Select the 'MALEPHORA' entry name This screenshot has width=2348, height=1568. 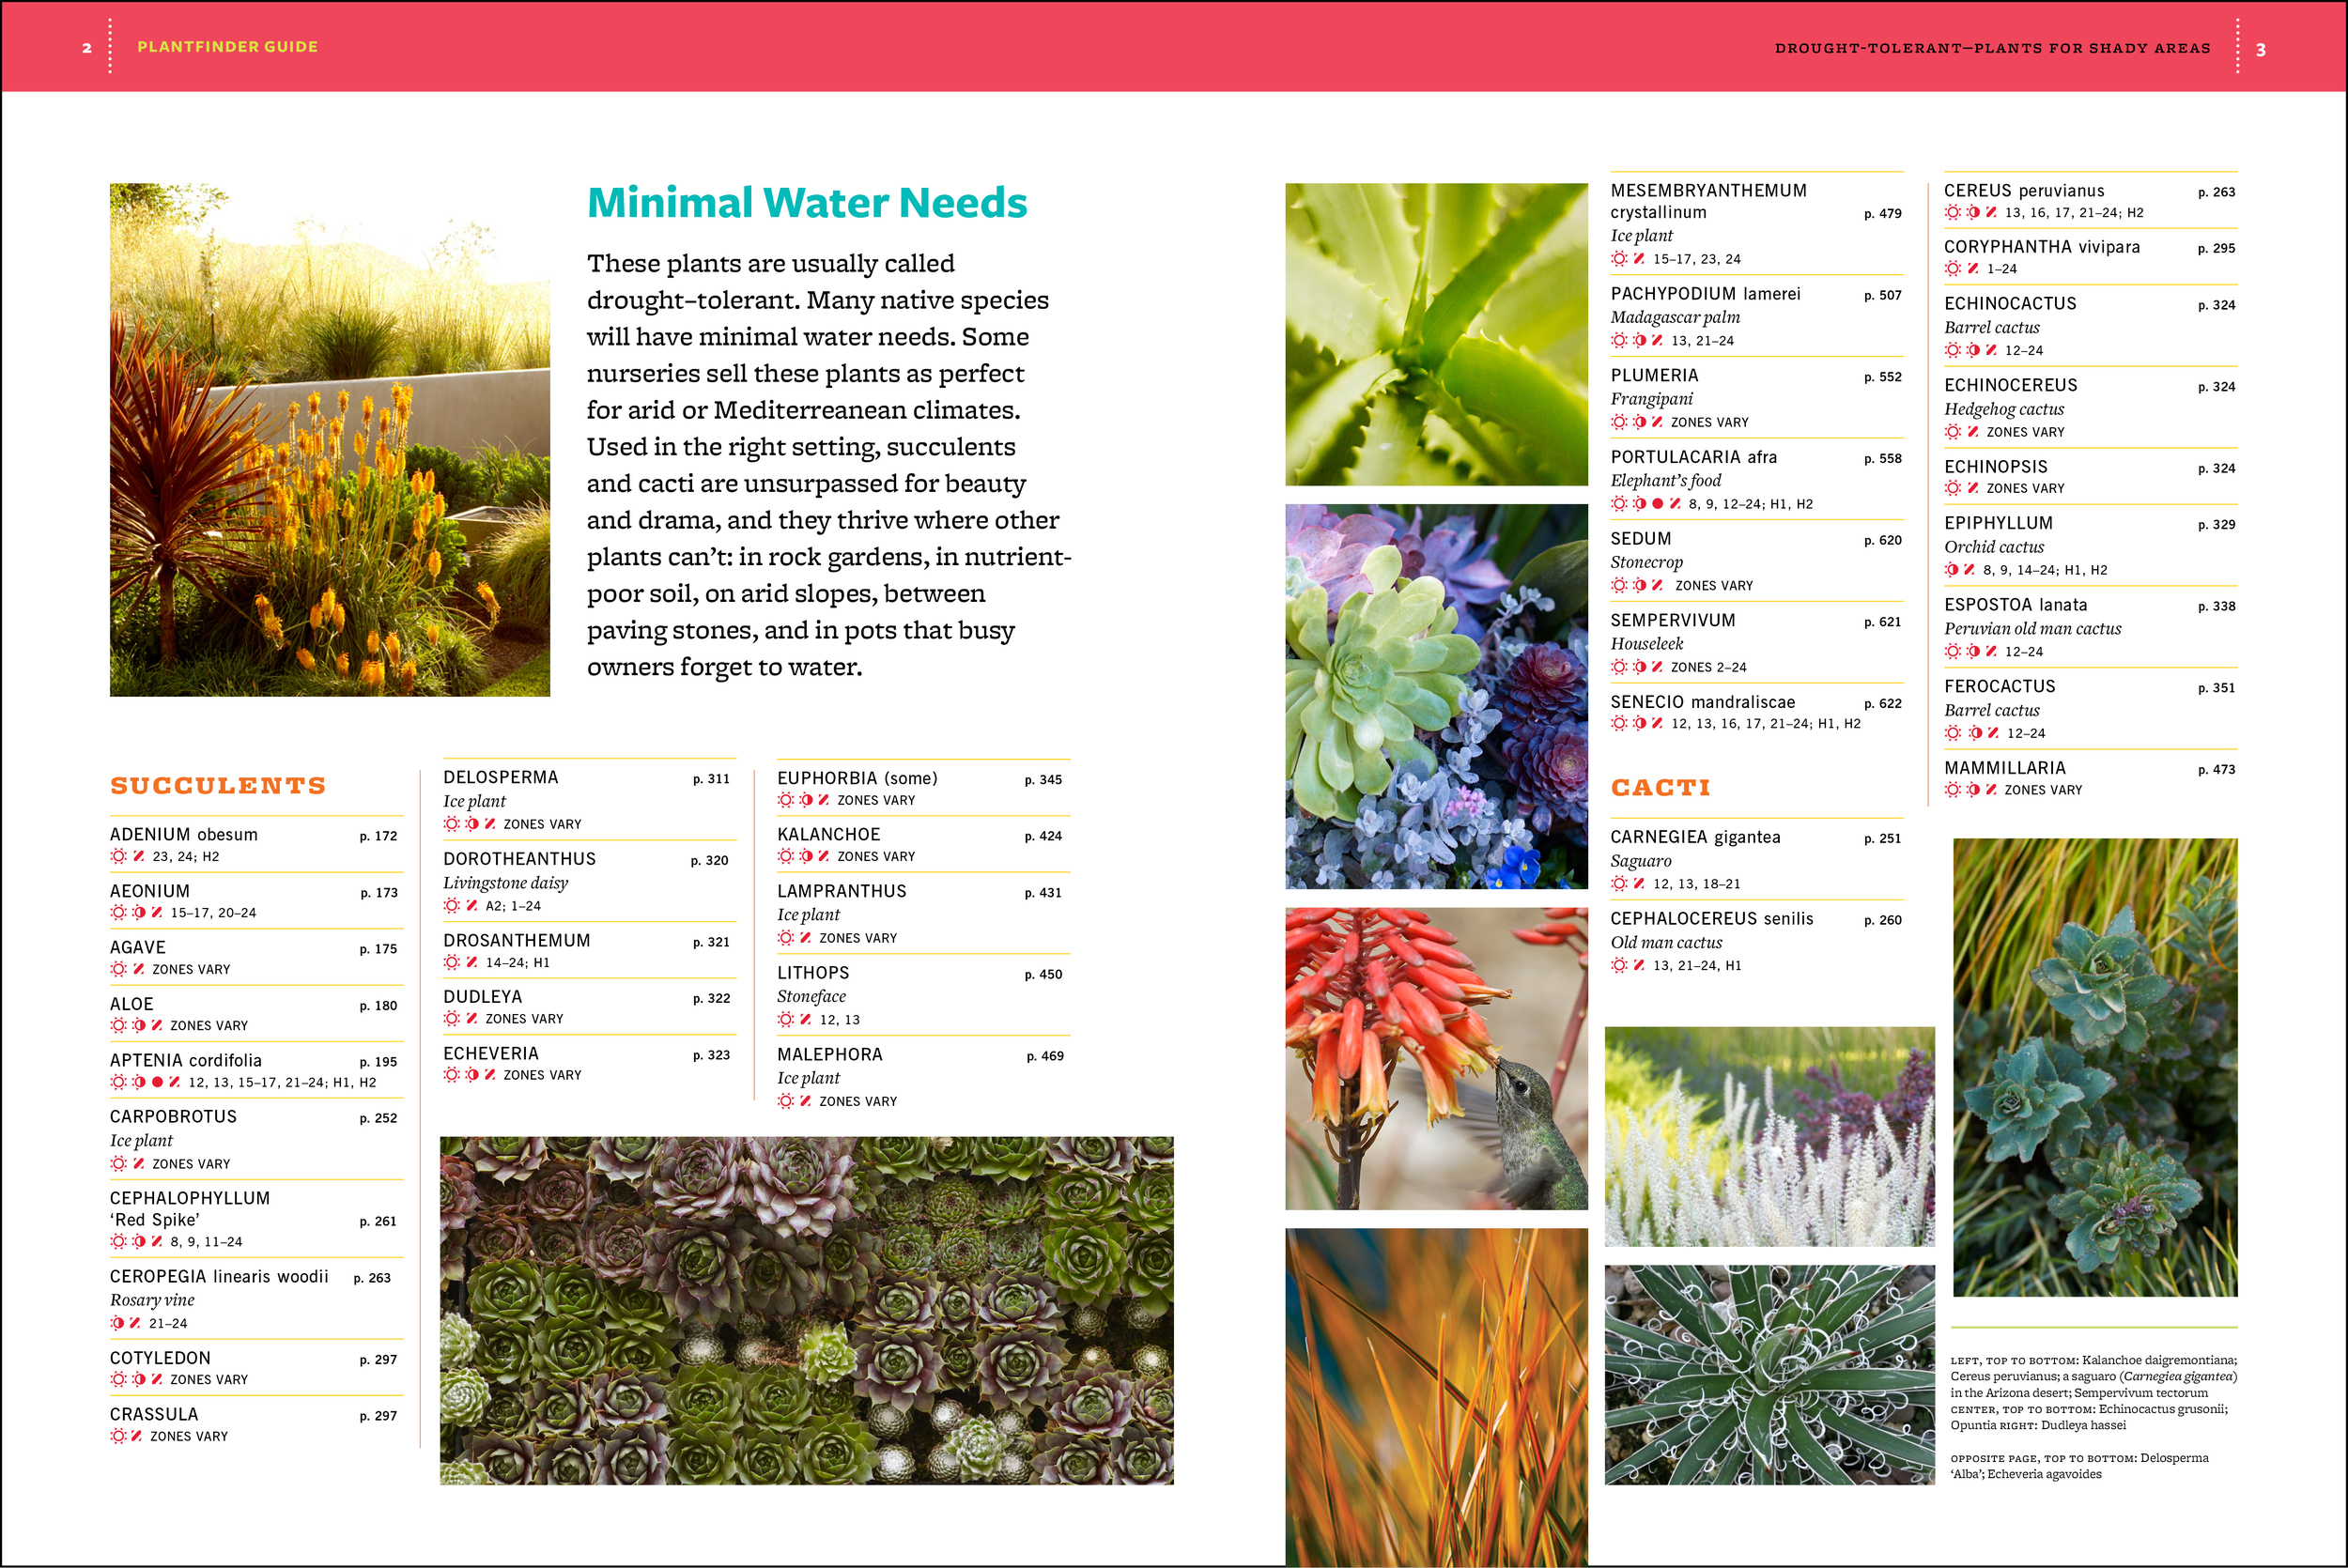click(830, 1055)
